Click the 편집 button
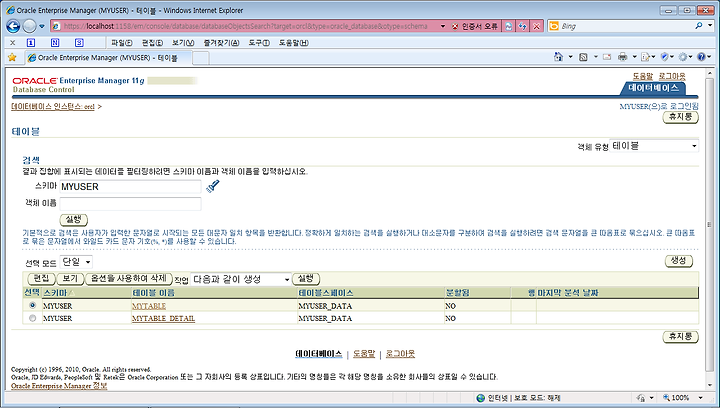The width and height of the screenshot is (720, 408). coord(41,279)
